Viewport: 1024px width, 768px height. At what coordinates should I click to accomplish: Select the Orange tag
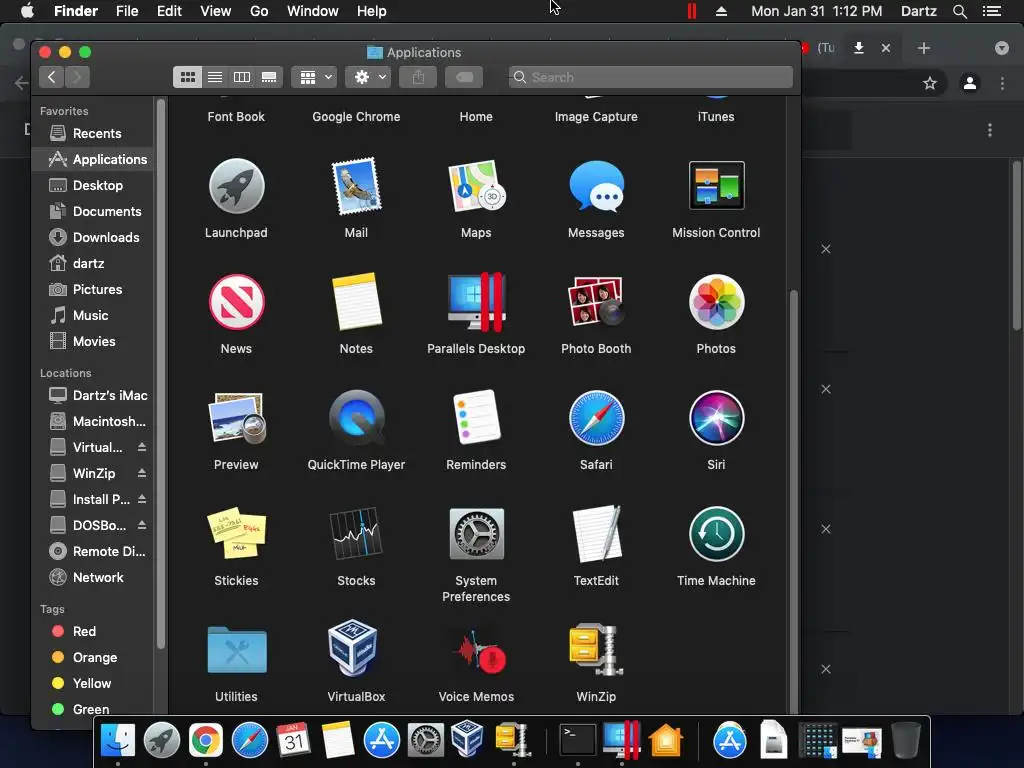coord(93,658)
